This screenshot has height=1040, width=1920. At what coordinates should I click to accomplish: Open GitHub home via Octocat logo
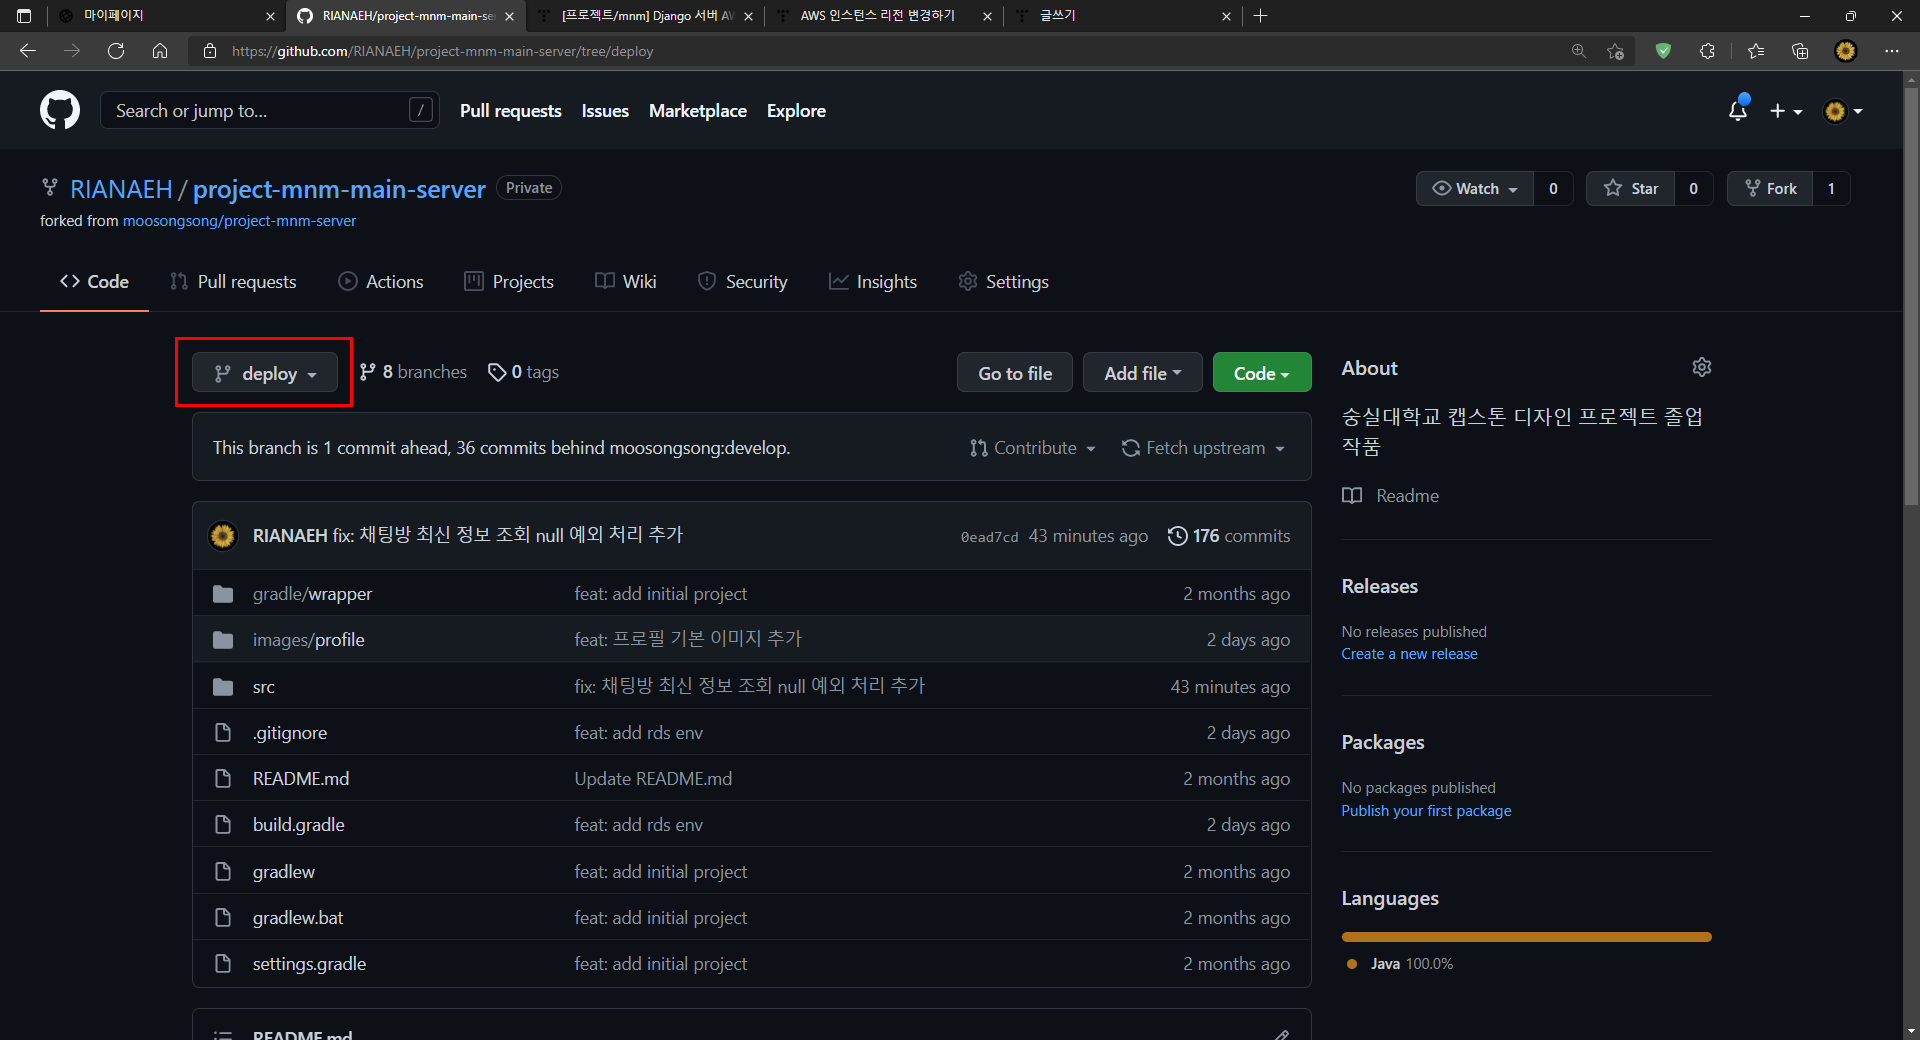pyautogui.click(x=60, y=110)
